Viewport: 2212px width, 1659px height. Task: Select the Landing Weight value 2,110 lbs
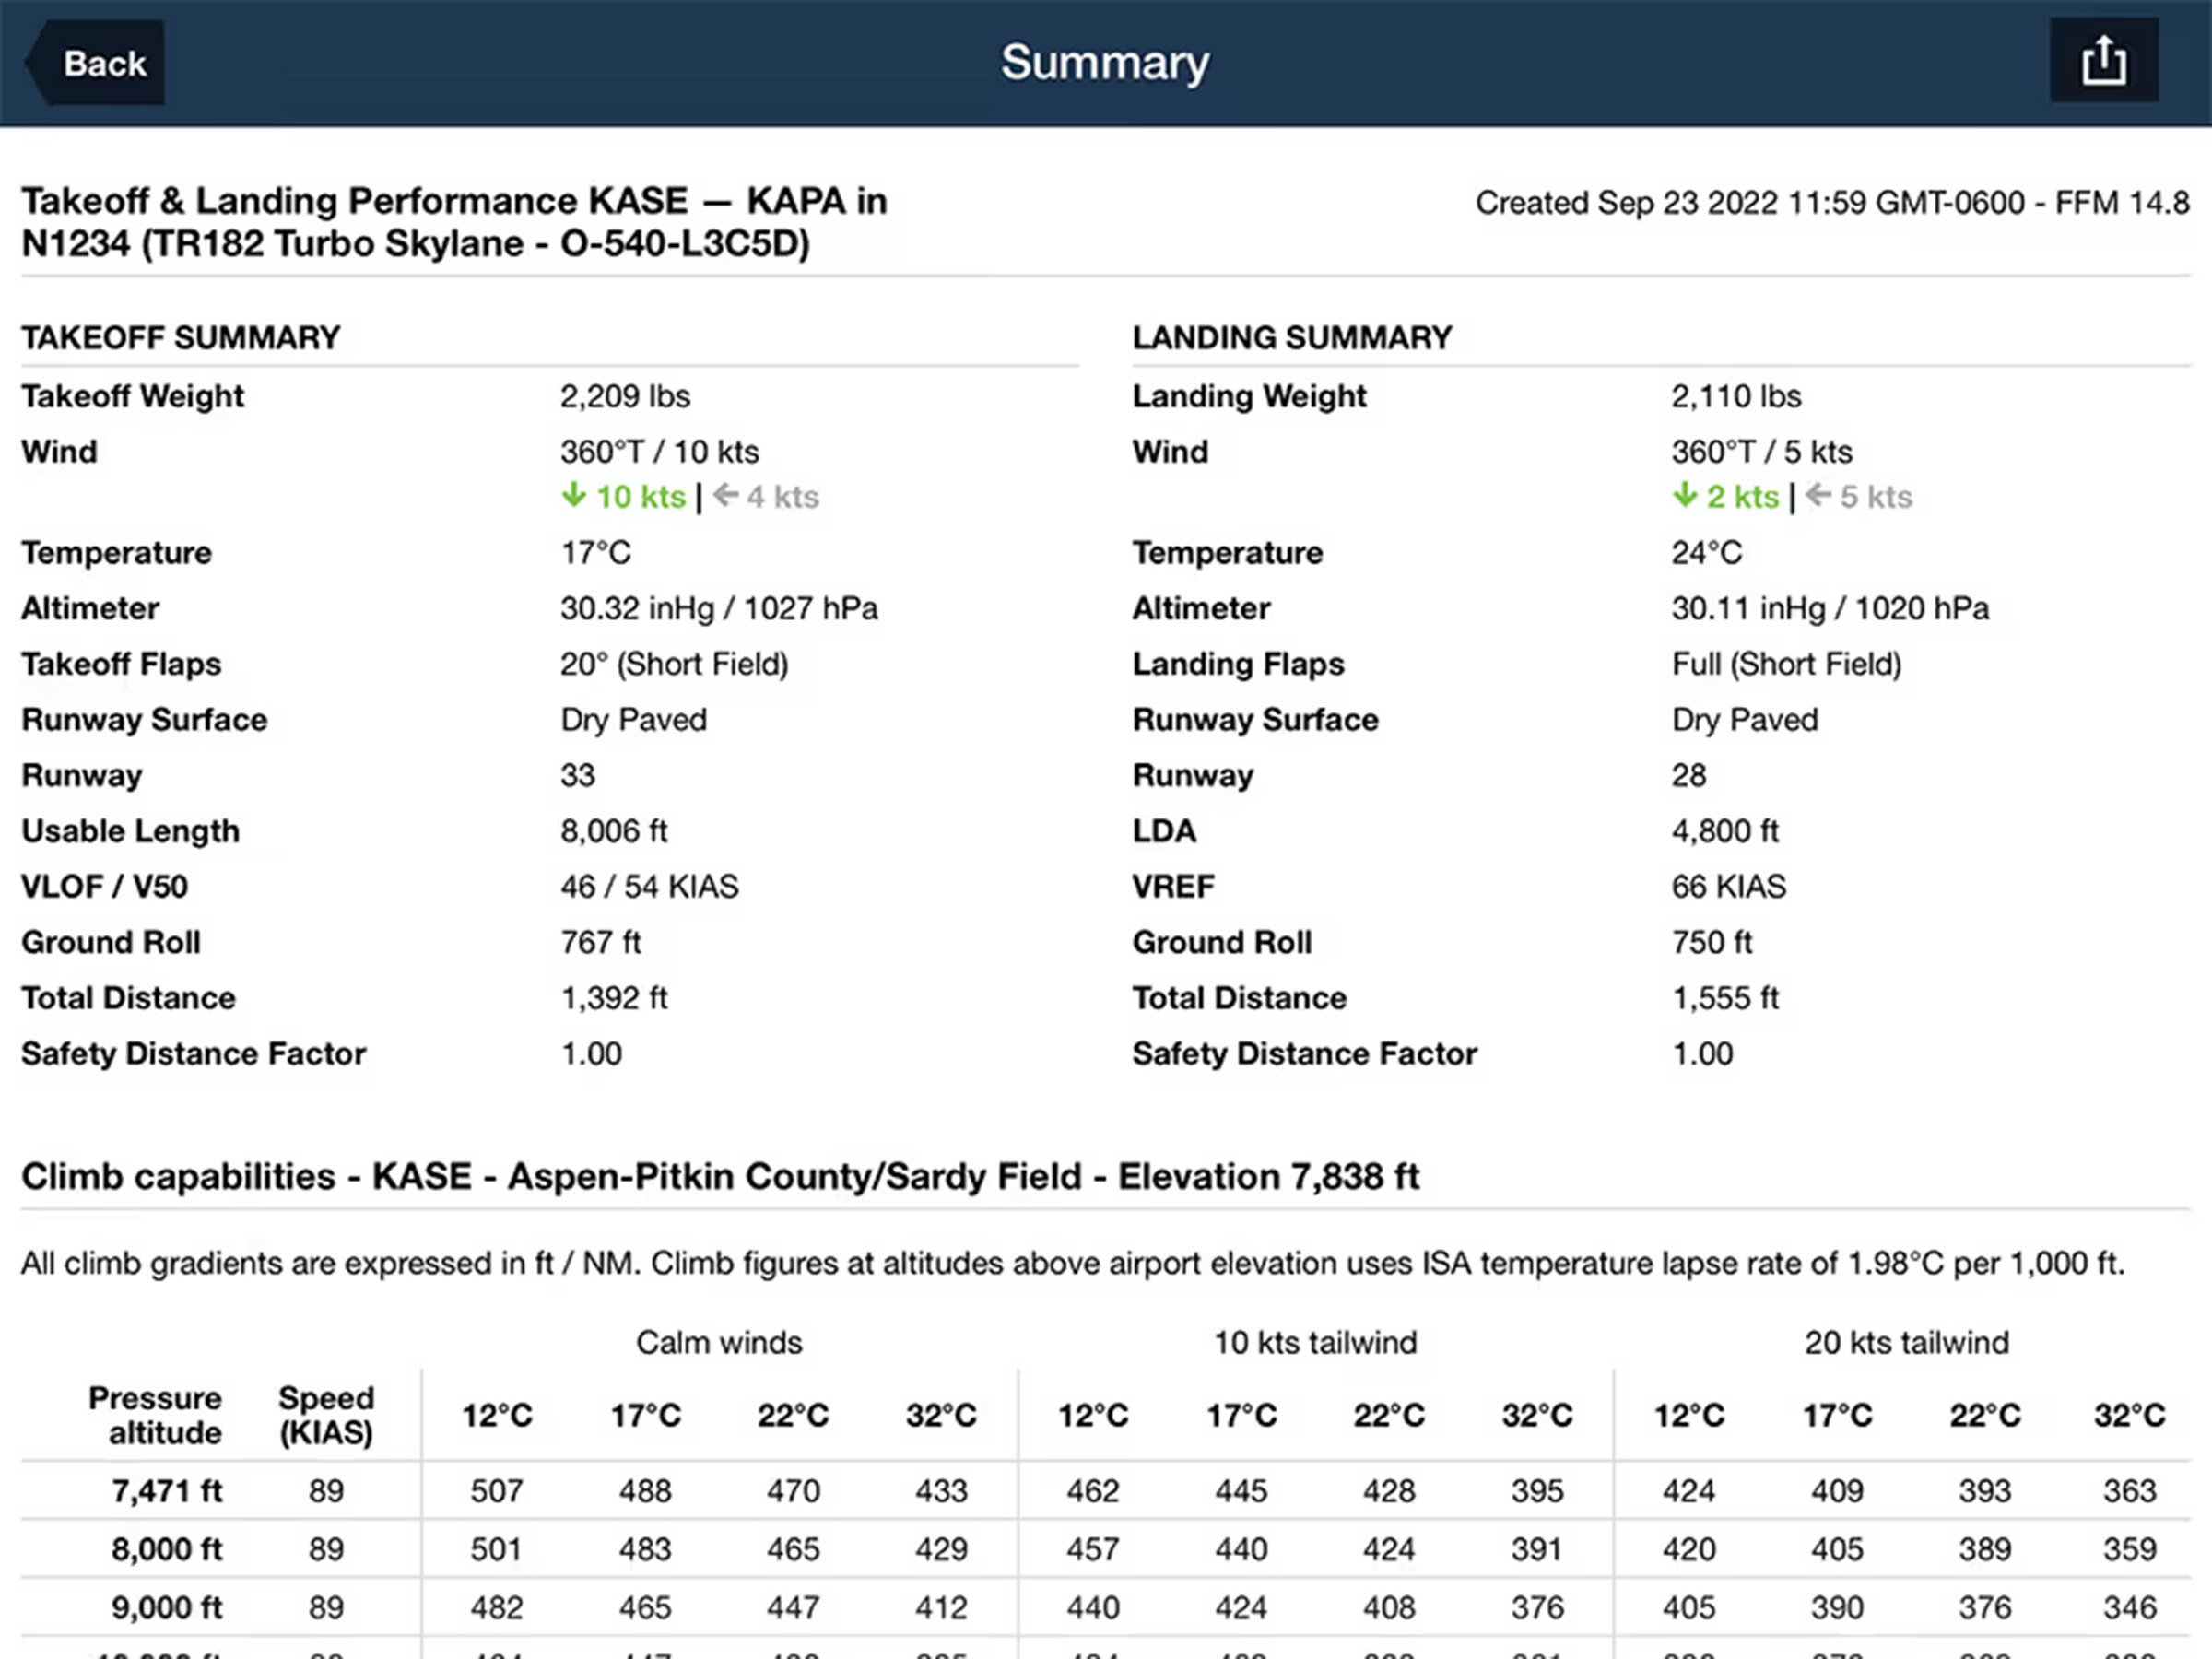[x=1736, y=396]
